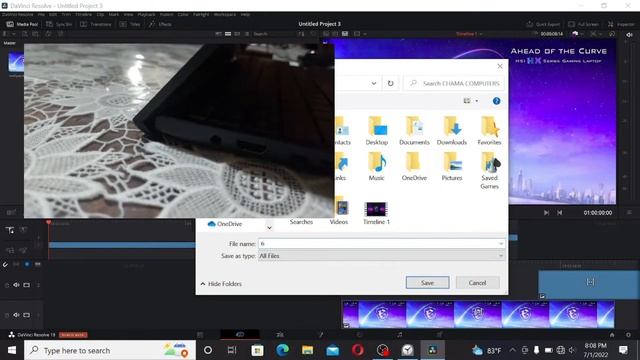The width and height of the screenshot is (640, 360).
Task: Open the Music folder
Action: click(x=377, y=167)
